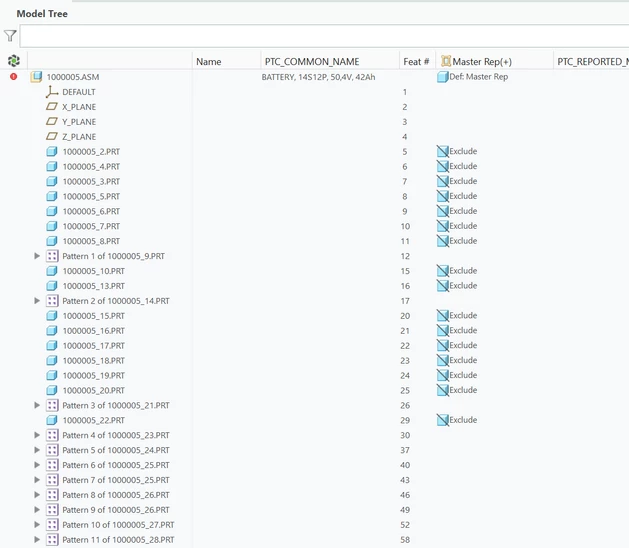This screenshot has height=548, width=629.
Task: Select the 1000005_16.PRT tree row
Action: click(93, 331)
